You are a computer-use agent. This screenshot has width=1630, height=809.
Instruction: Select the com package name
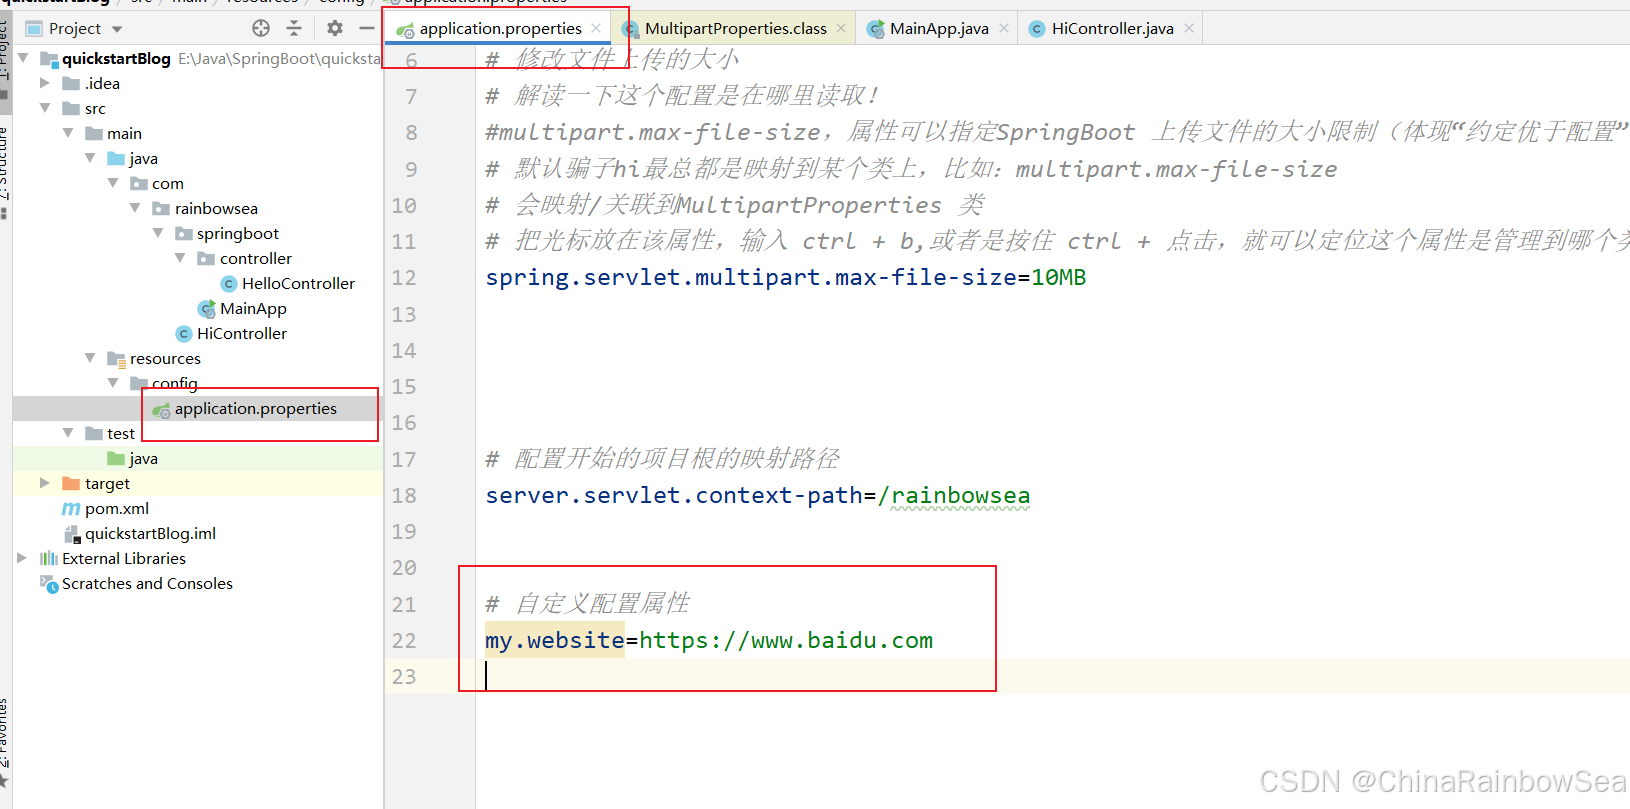(x=168, y=184)
